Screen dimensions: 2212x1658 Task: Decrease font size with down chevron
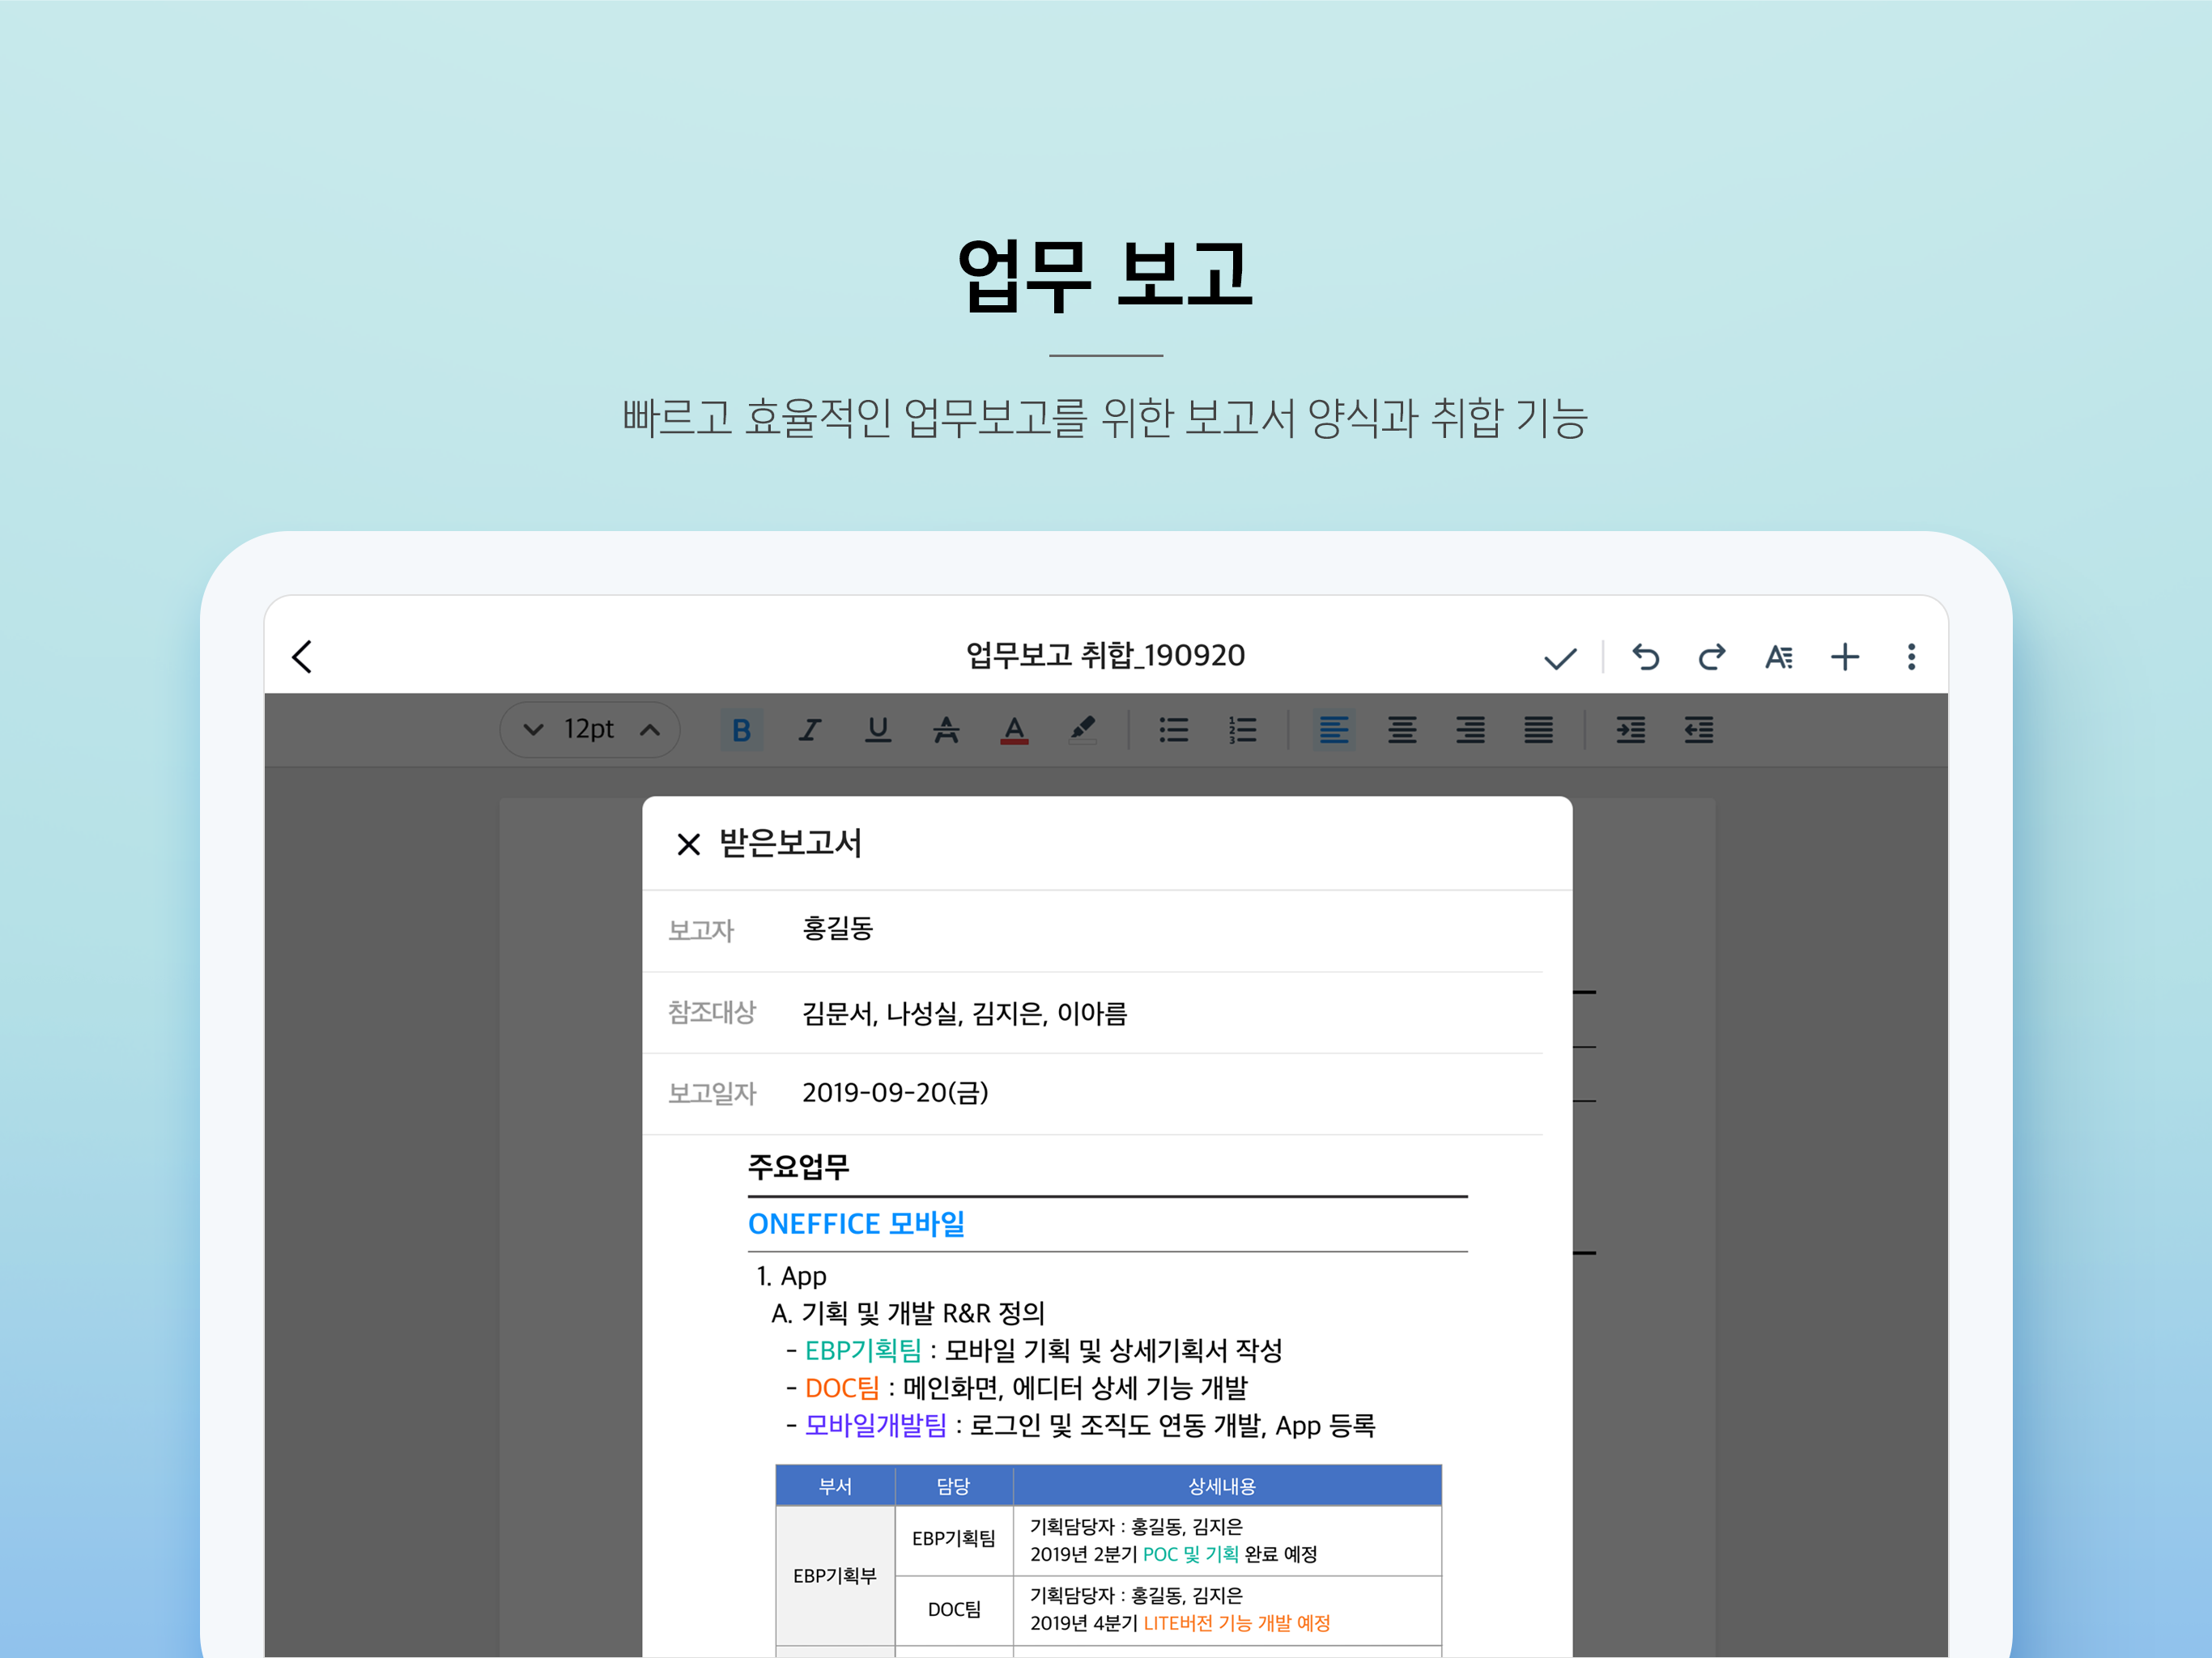click(x=533, y=730)
